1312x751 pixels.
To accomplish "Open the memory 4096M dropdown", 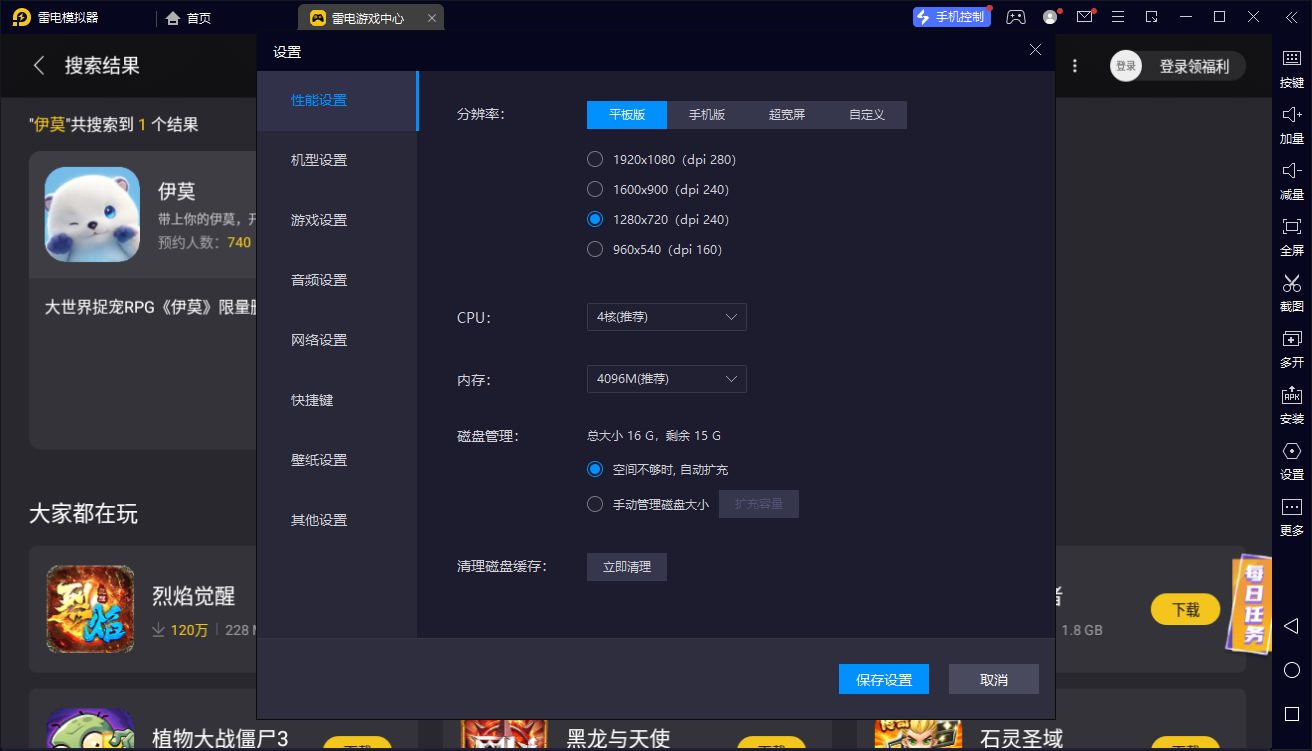I will [666, 379].
